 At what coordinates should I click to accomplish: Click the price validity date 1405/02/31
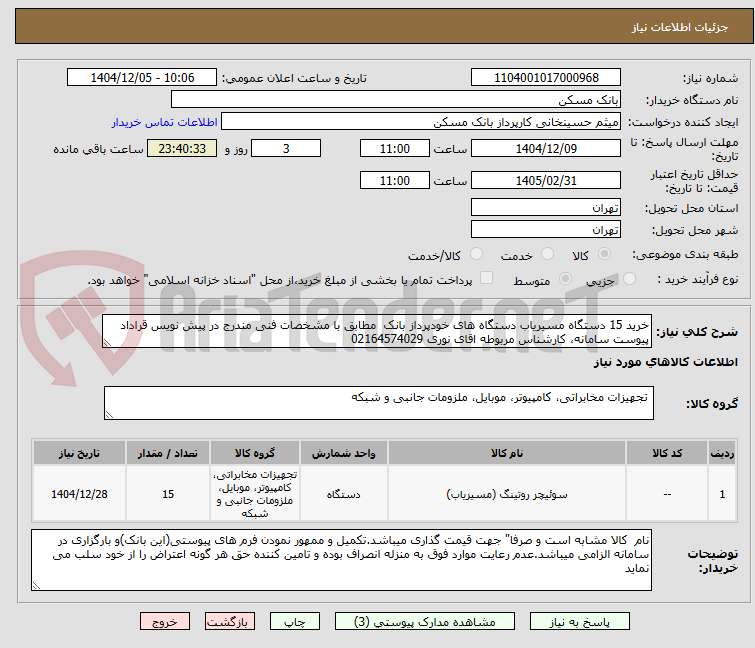(546, 181)
